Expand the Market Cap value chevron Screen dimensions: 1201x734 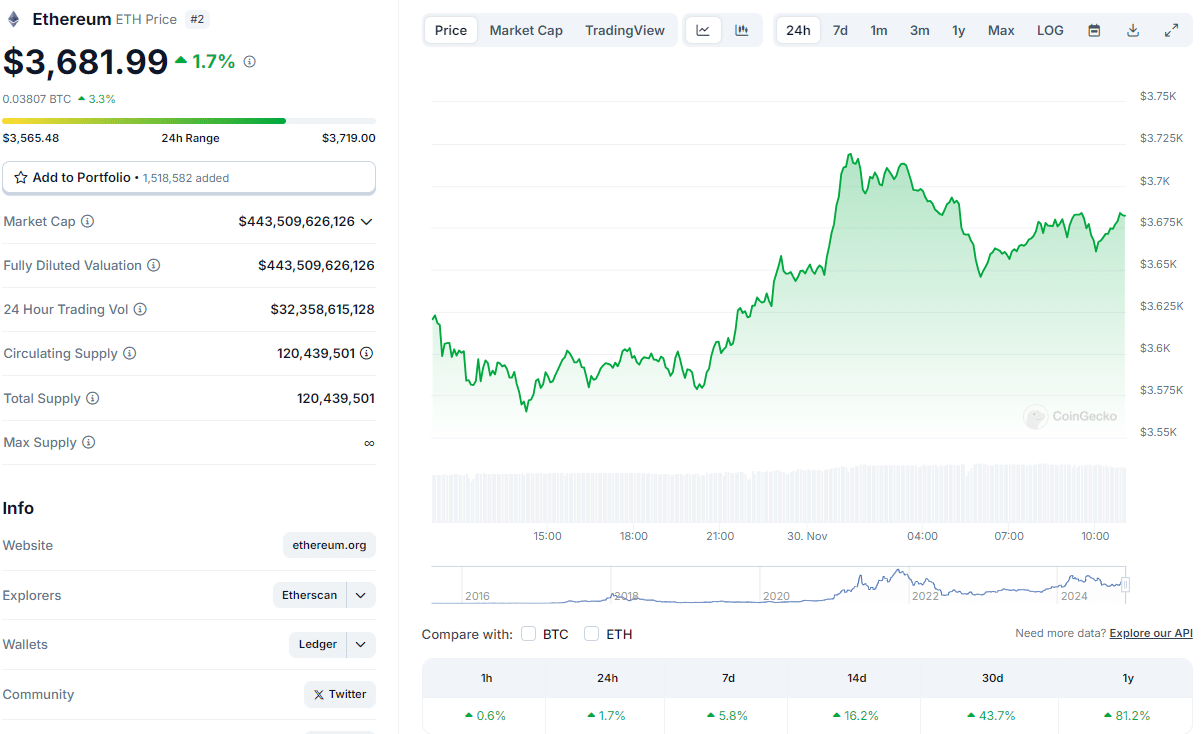pyautogui.click(x=367, y=221)
